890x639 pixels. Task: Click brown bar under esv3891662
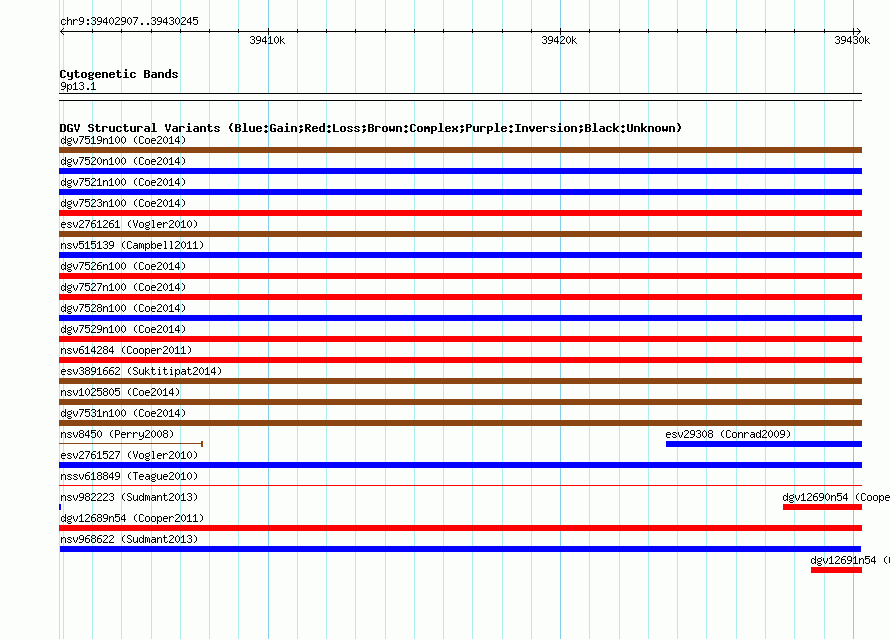coord(460,381)
